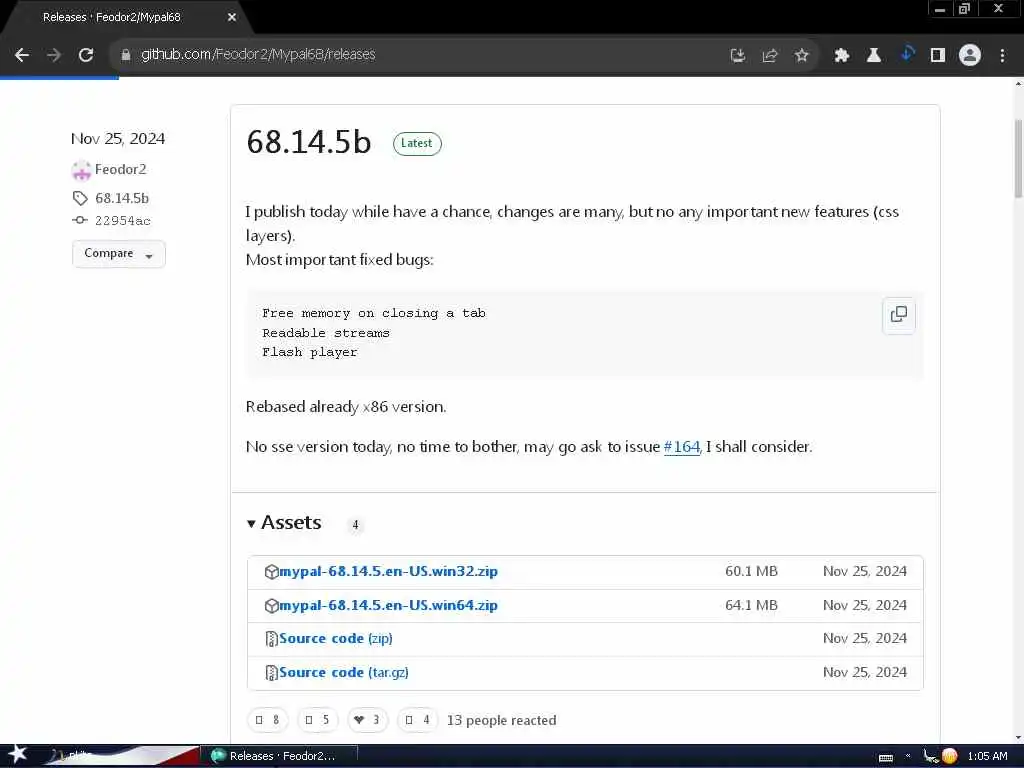Click the package icon beside win64.zip
Image resolution: width=1024 pixels, height=768 pixels.
point(271,606)
